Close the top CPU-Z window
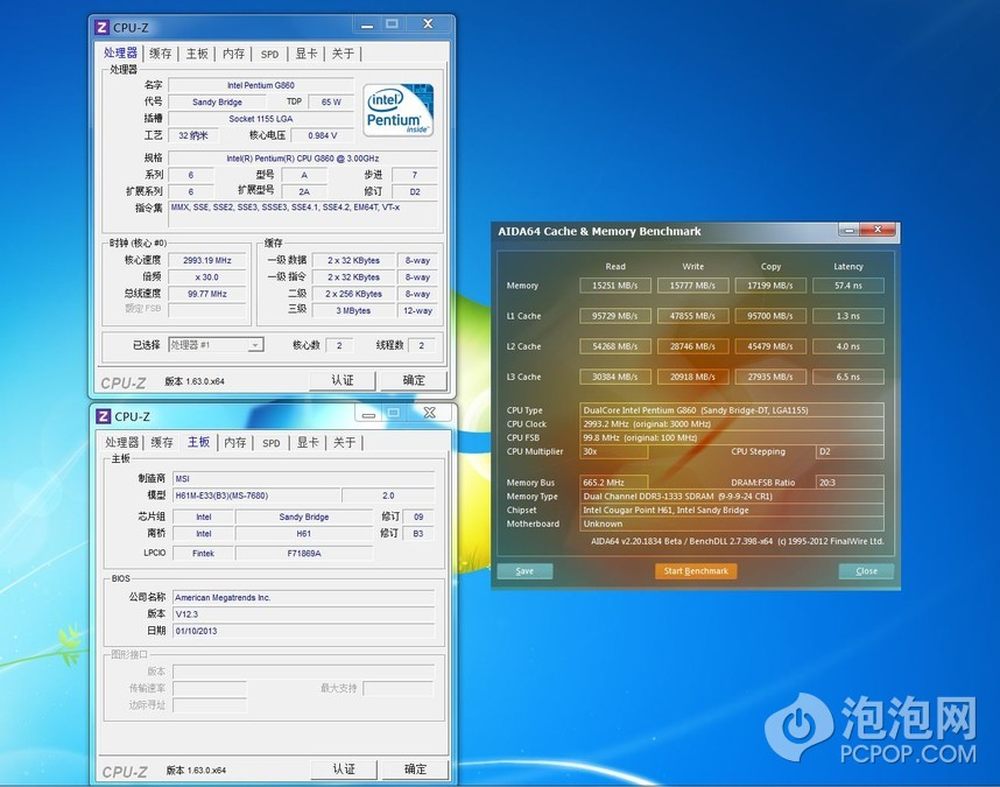The height and width of the screenshot is (787, 1000). [x=428, y=24]
